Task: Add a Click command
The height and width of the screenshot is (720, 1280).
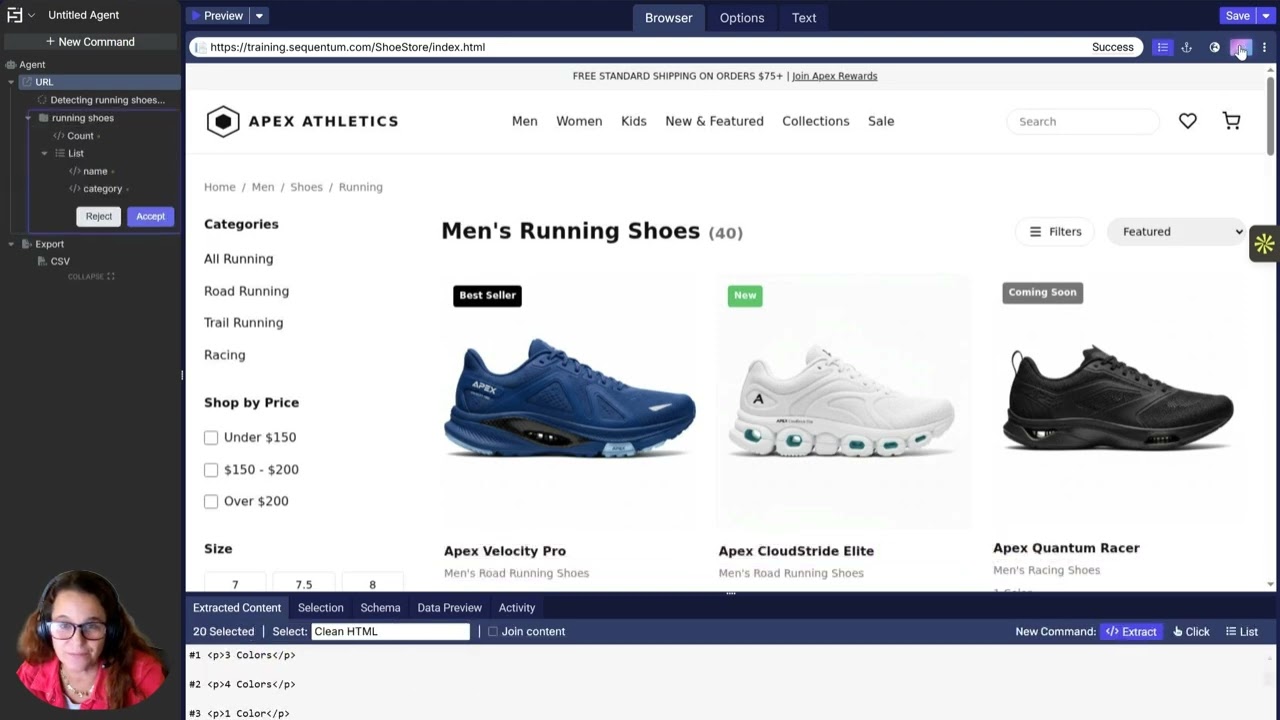Action: [x=1191, y=632]
